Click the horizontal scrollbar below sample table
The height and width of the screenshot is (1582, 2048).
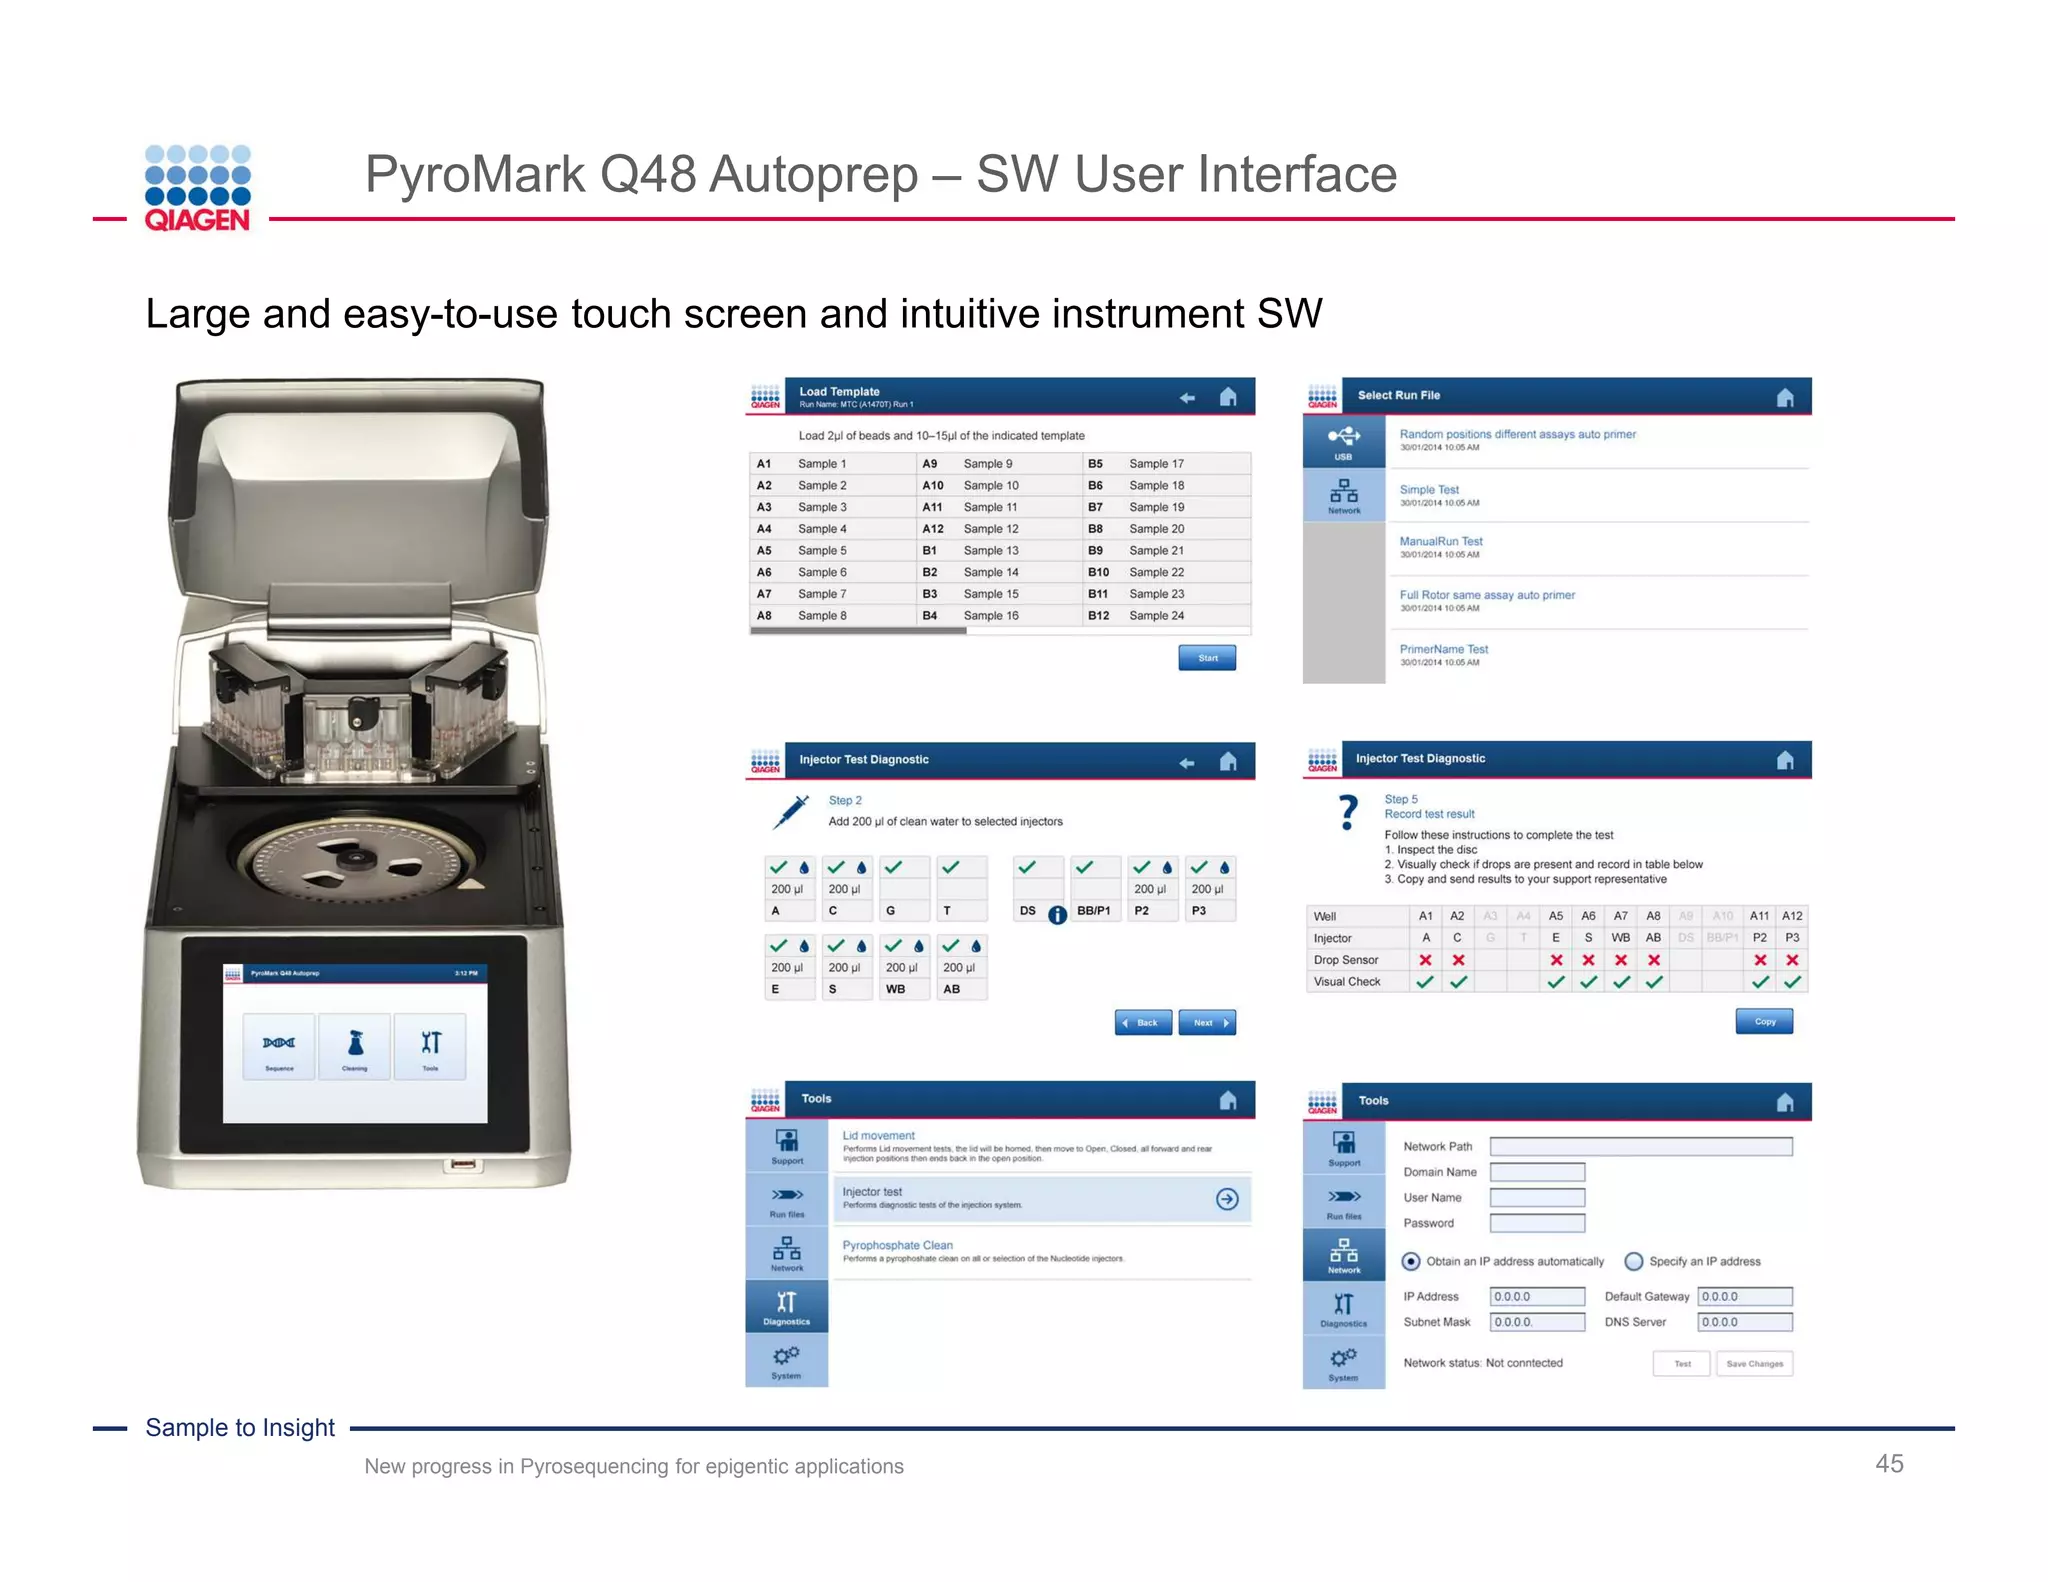pyautogui.click(x=858, y=631)
